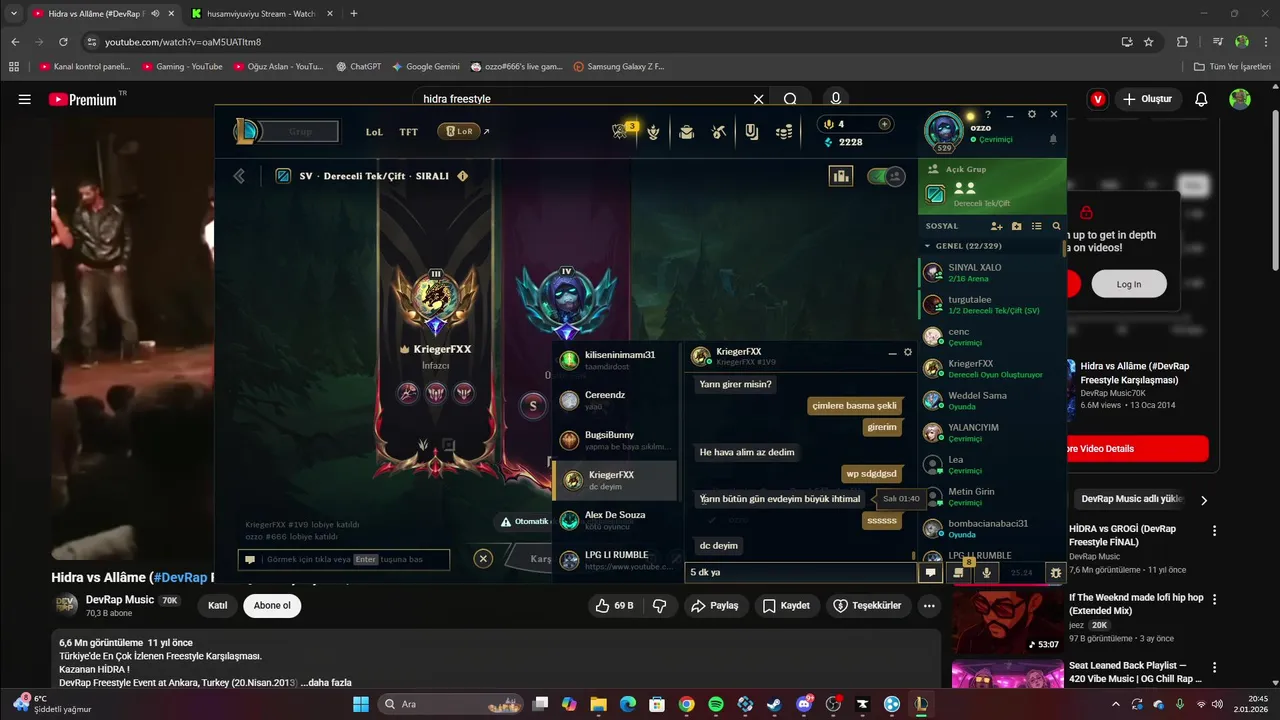Click the voice microphone icon
The image size is (1280, 720).
987,573
